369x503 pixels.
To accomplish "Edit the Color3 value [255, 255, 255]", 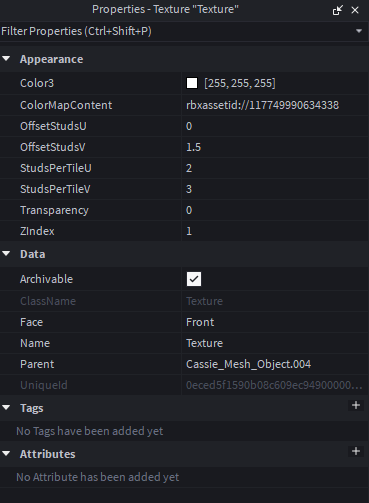I will point(240,83).
